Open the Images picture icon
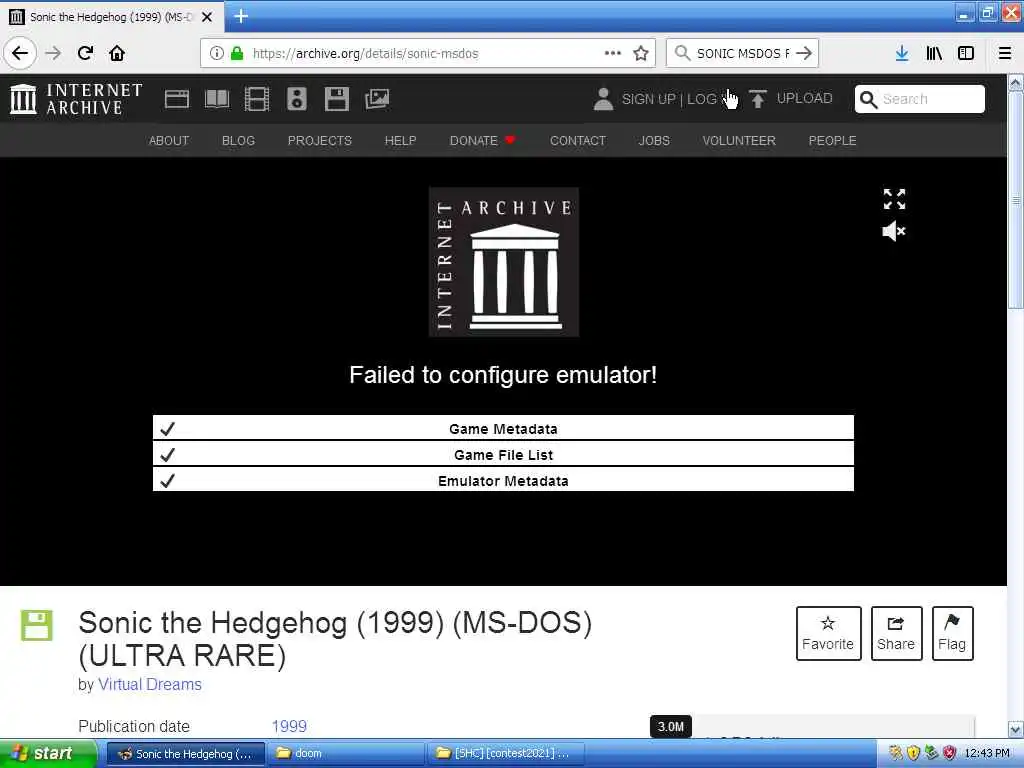Image resolution: width=1024 pixels, height=768 pixels. click(x=377, y=99)
